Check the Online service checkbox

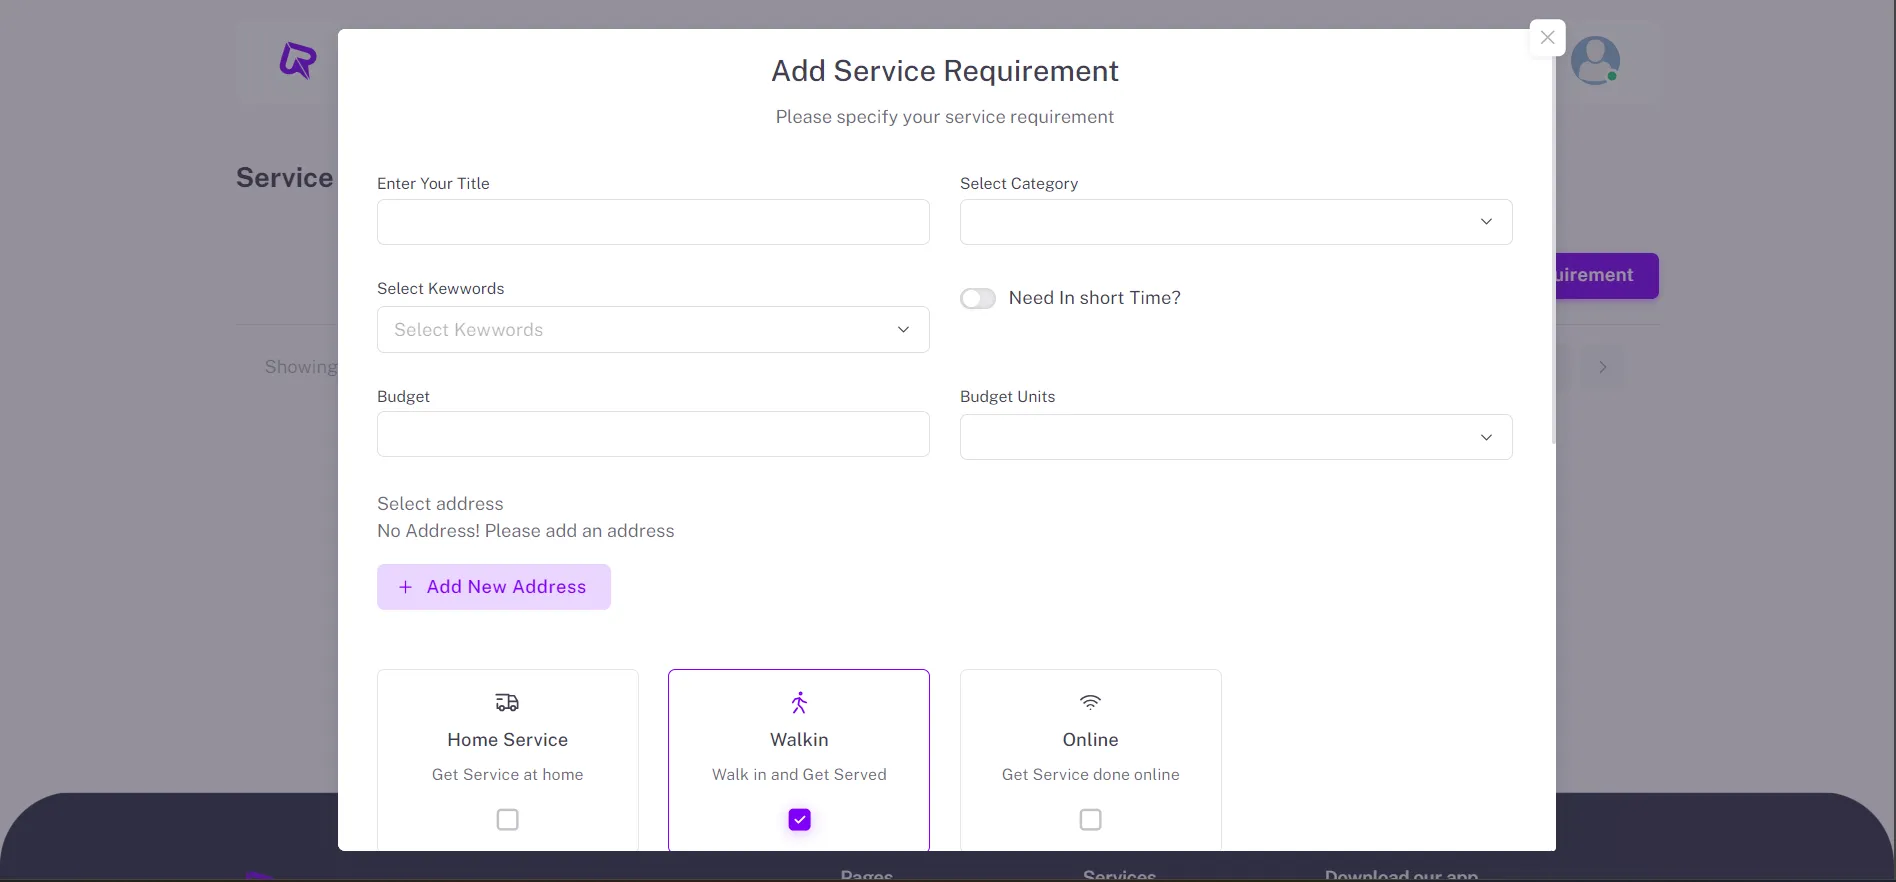(x=1090, y=820)
